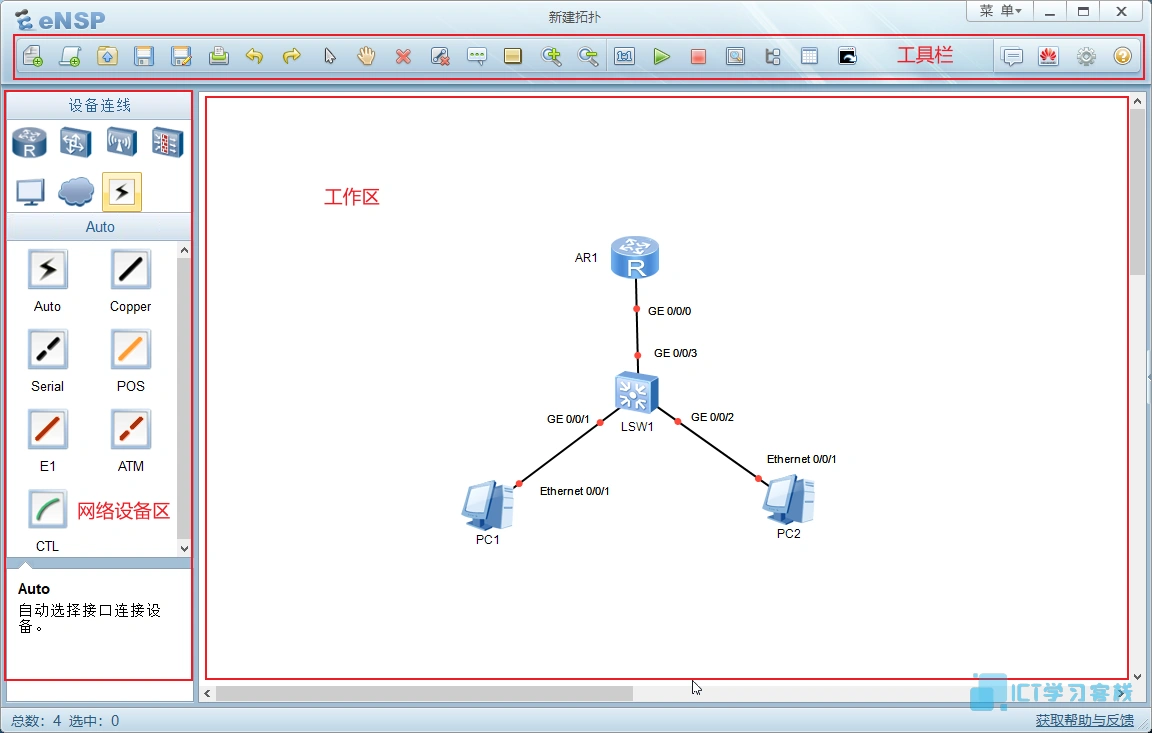Select the hand pan tool
The height and width of the screenshot is (733, 1152).
[366, 57]
